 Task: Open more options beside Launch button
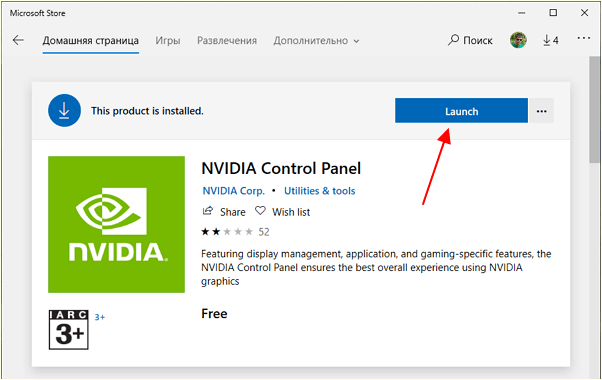[541, 111]
